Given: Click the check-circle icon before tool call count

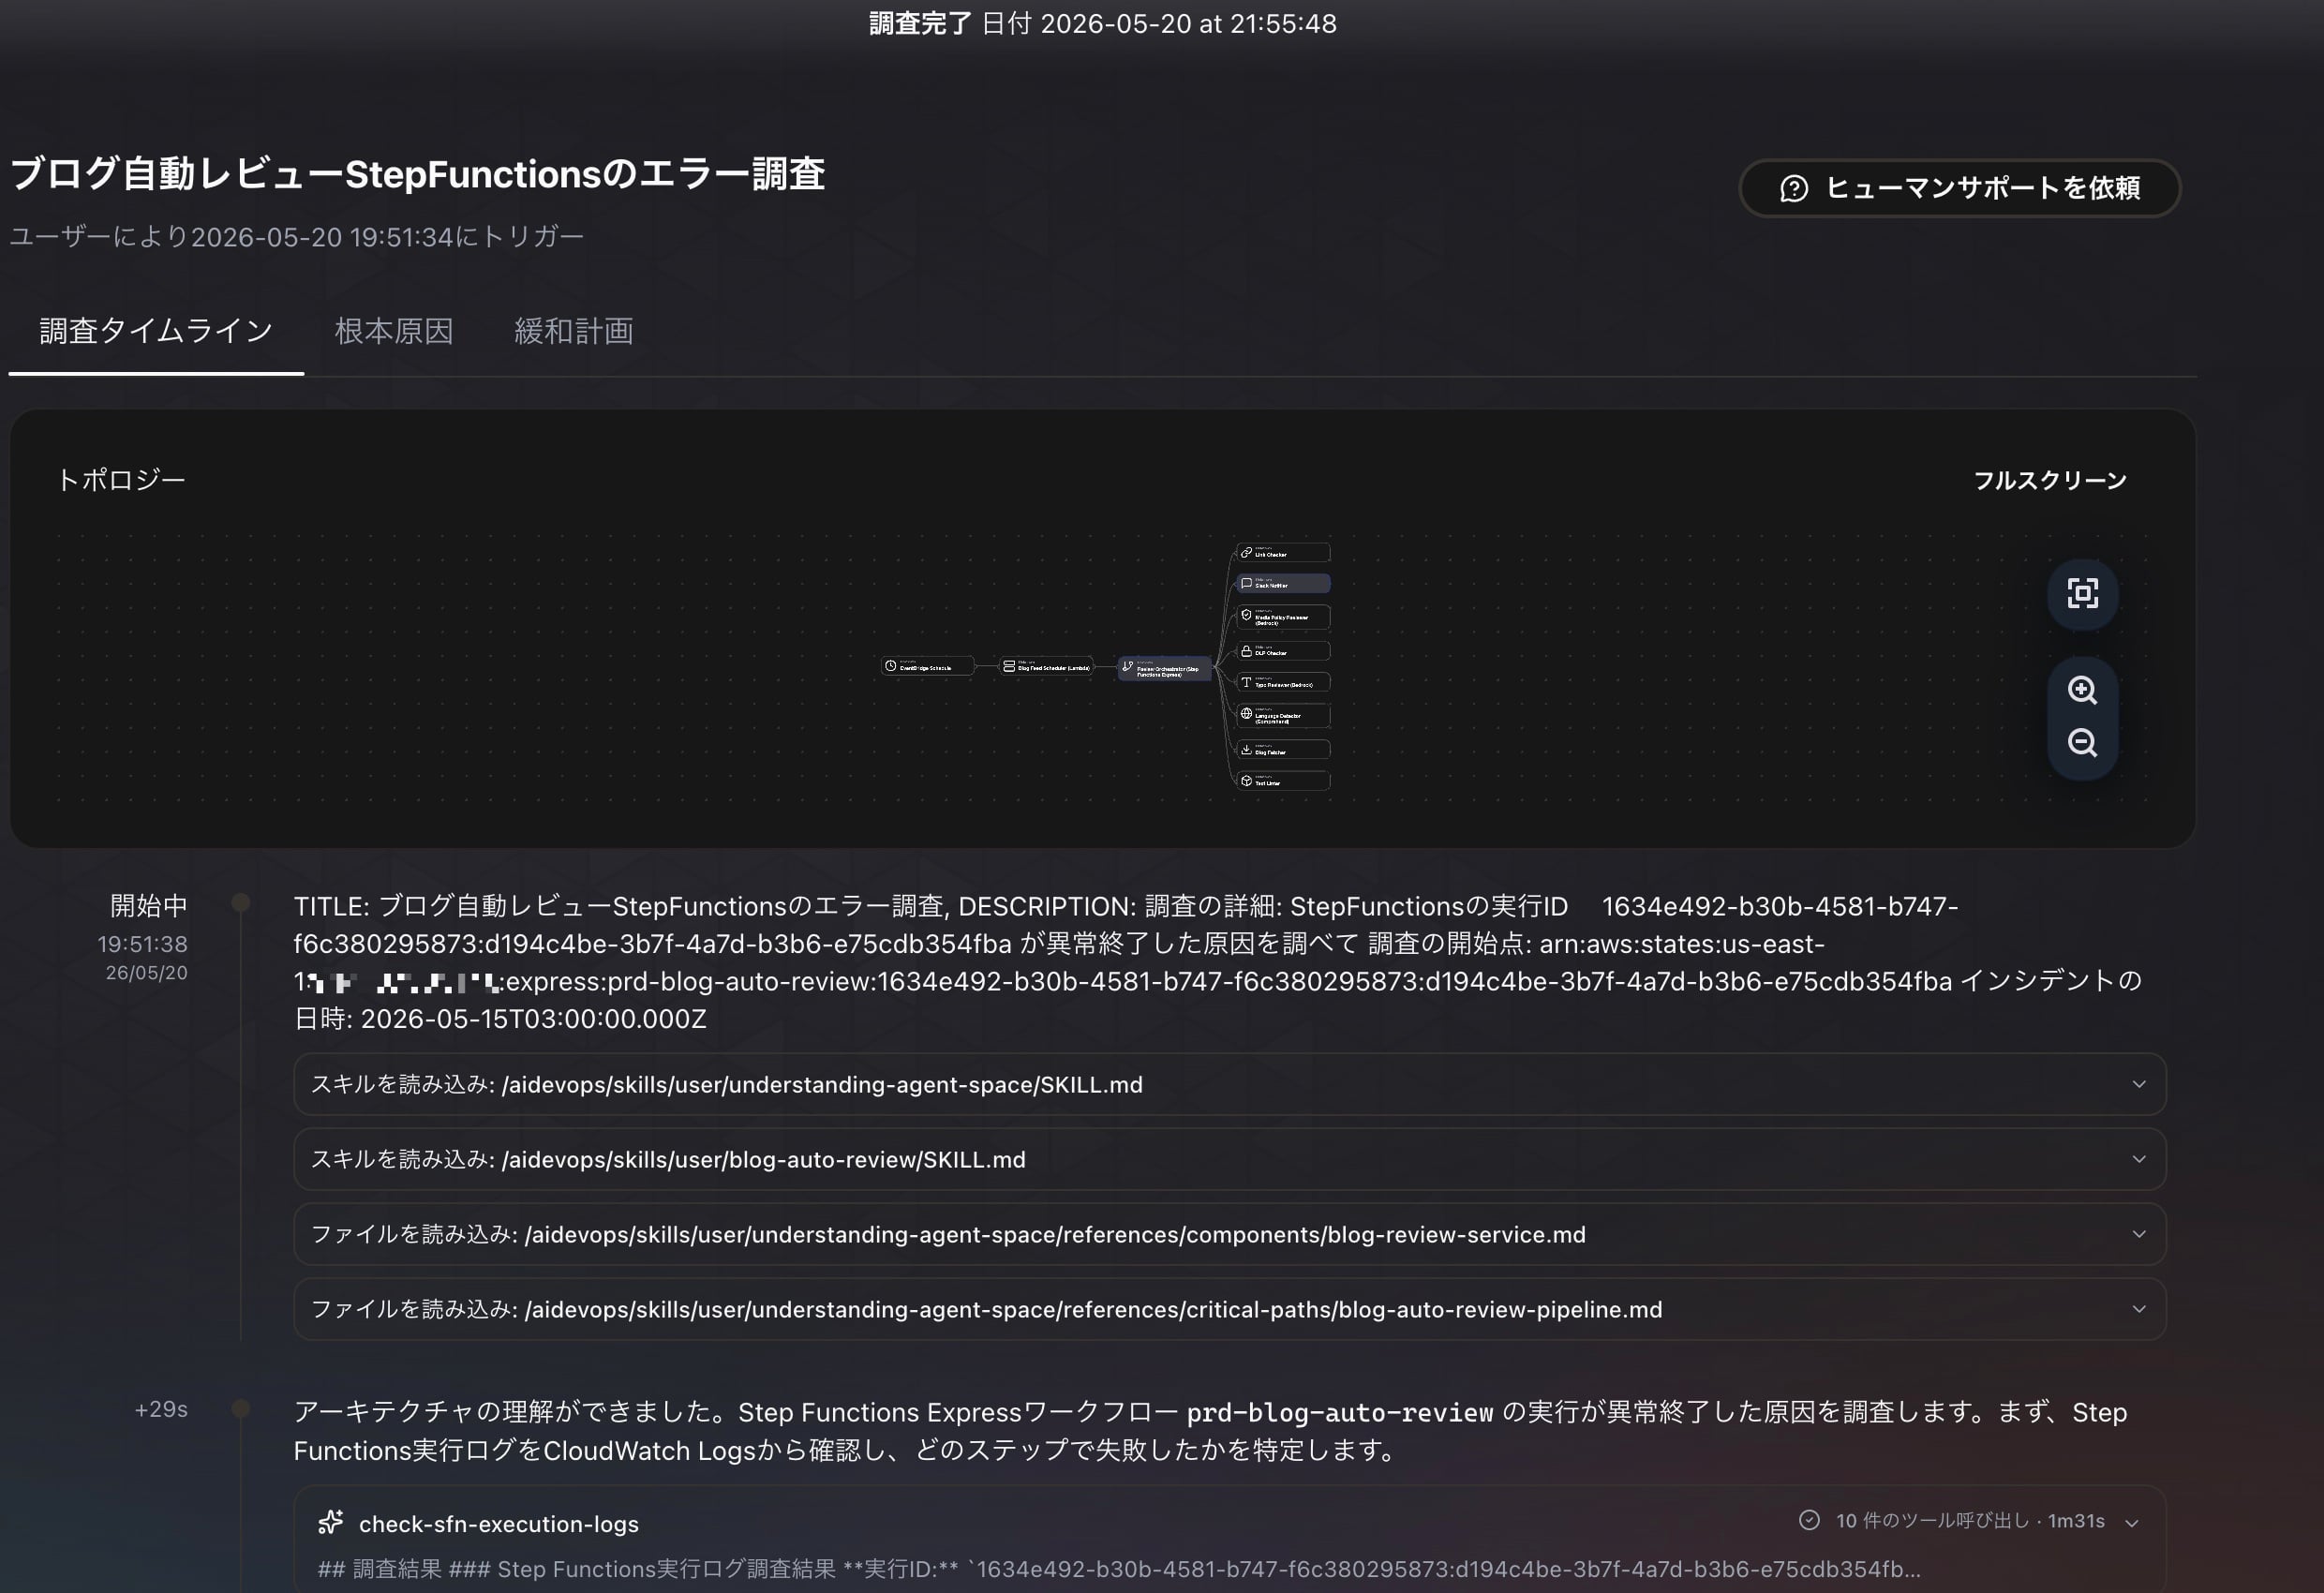Looking at the screenshot, I should 1809,1520.
